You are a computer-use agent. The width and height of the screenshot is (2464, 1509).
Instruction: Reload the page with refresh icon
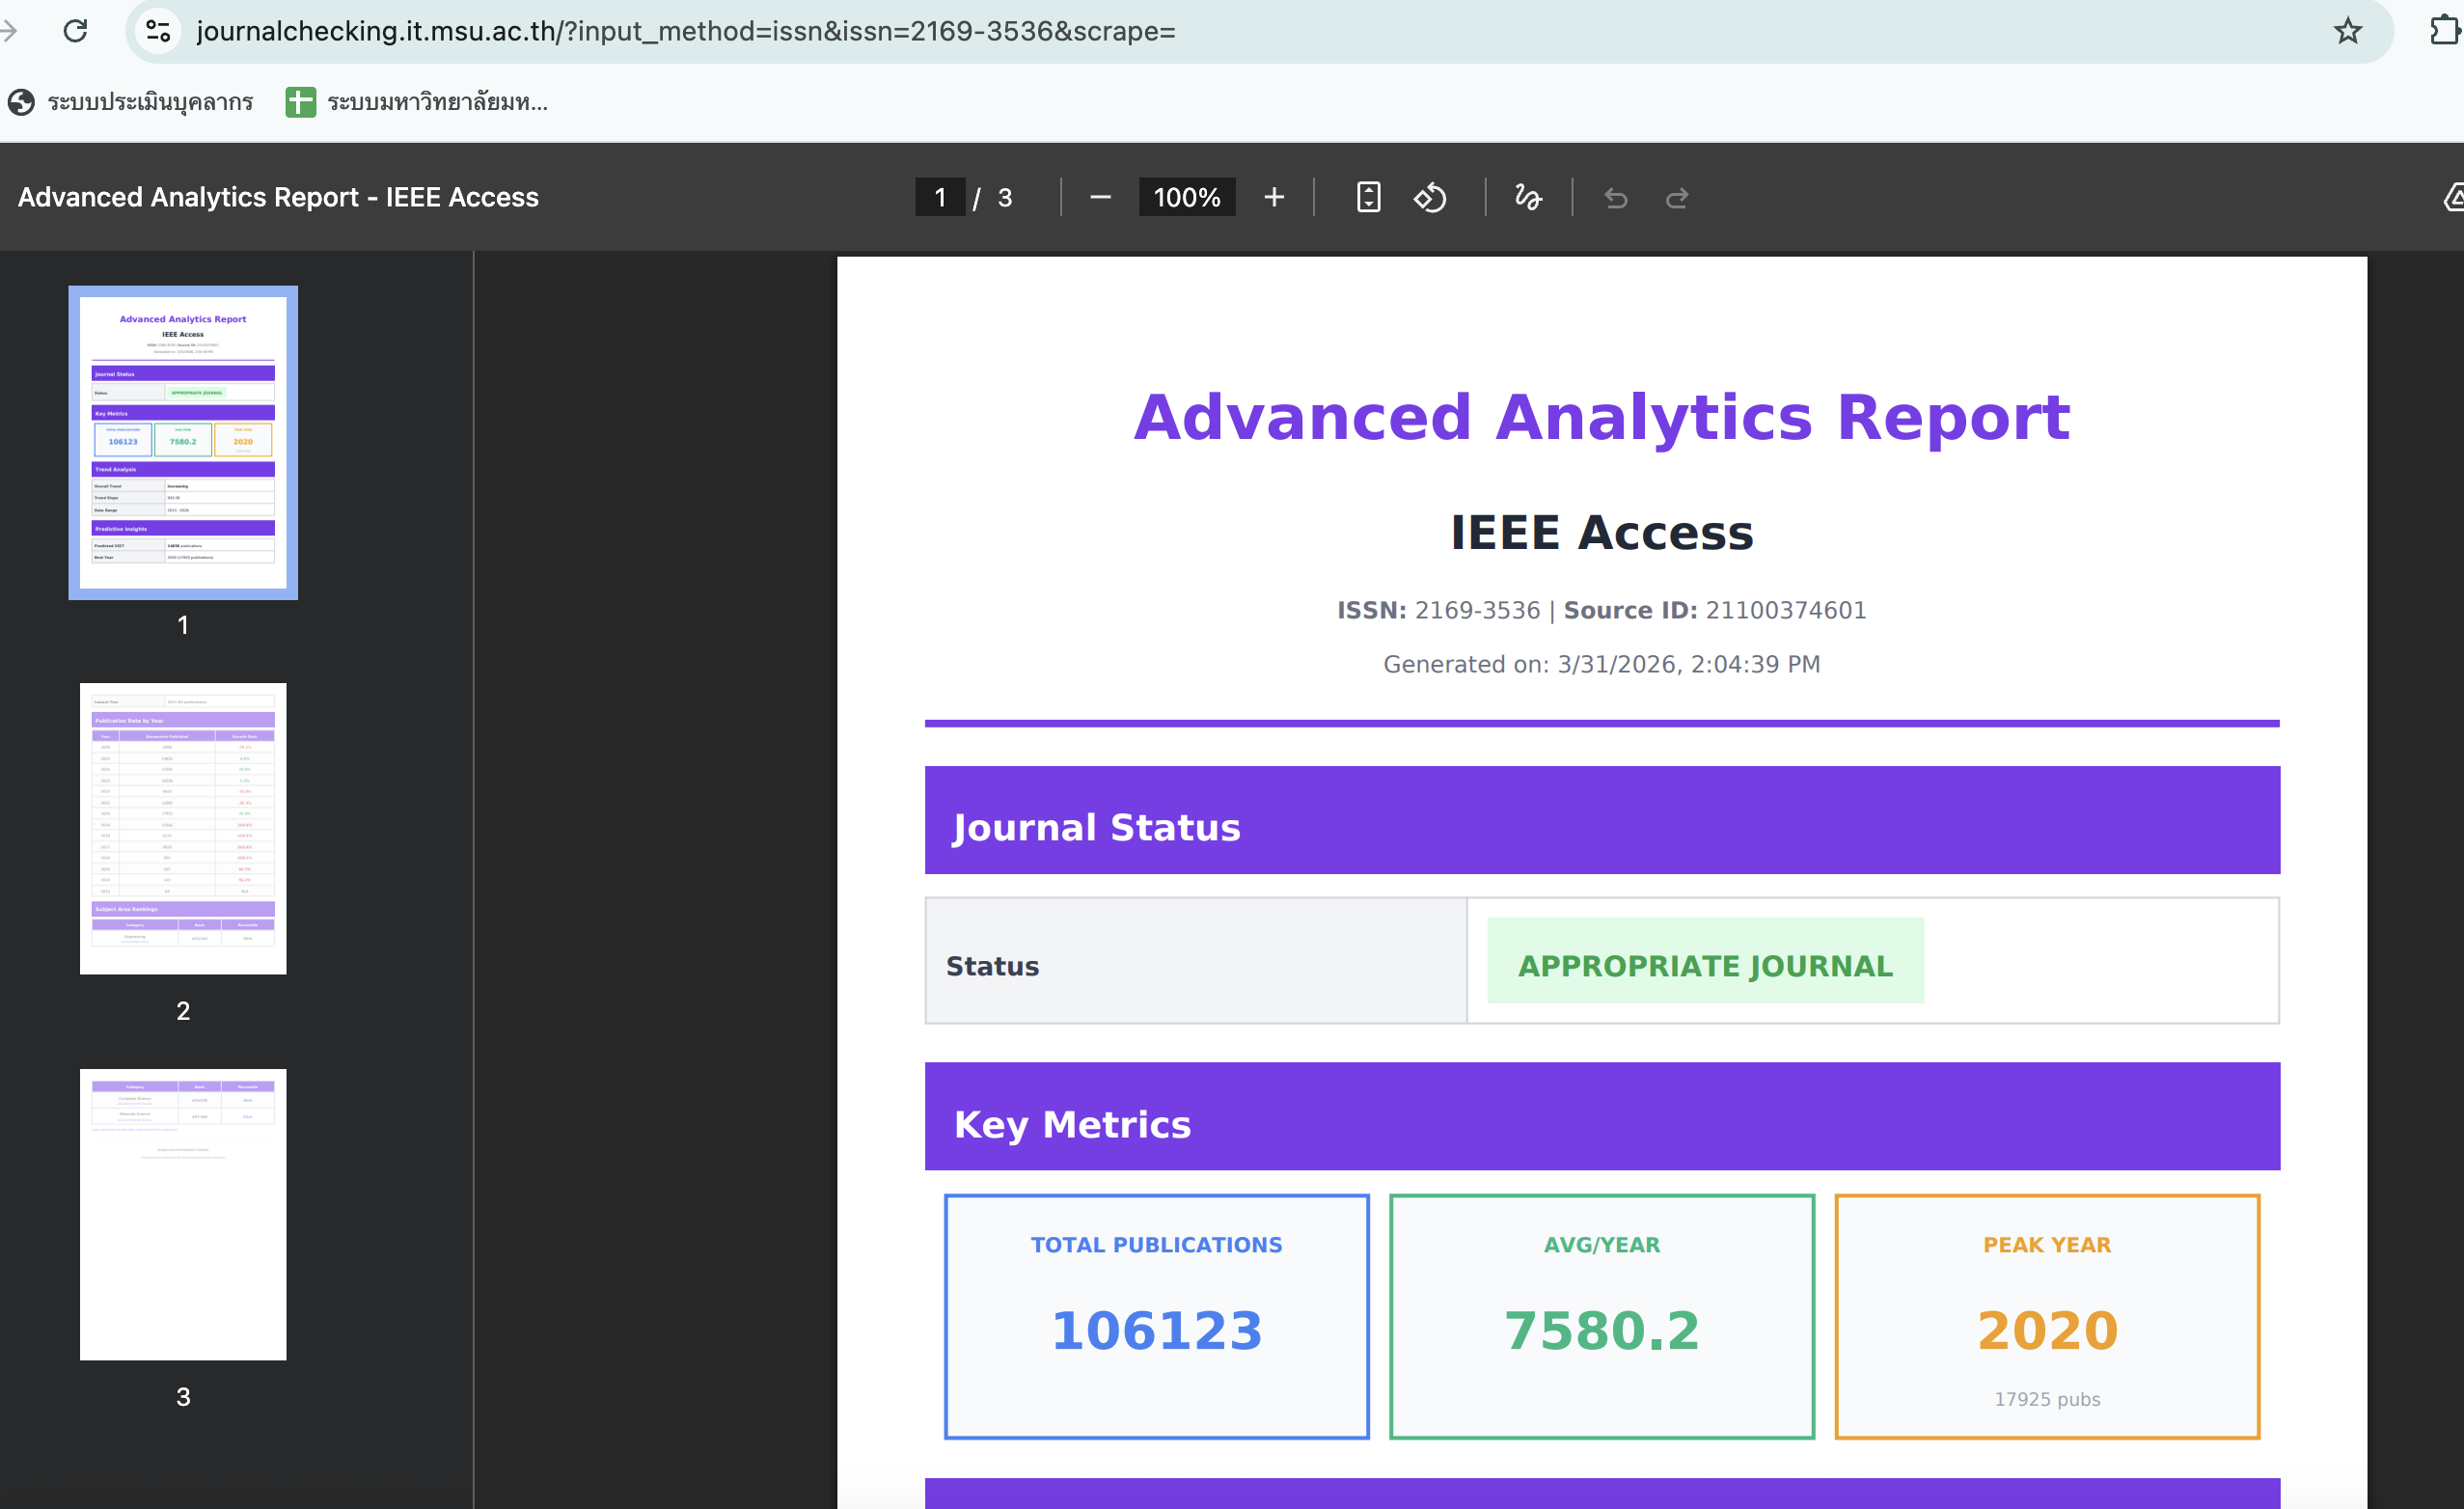75,31
